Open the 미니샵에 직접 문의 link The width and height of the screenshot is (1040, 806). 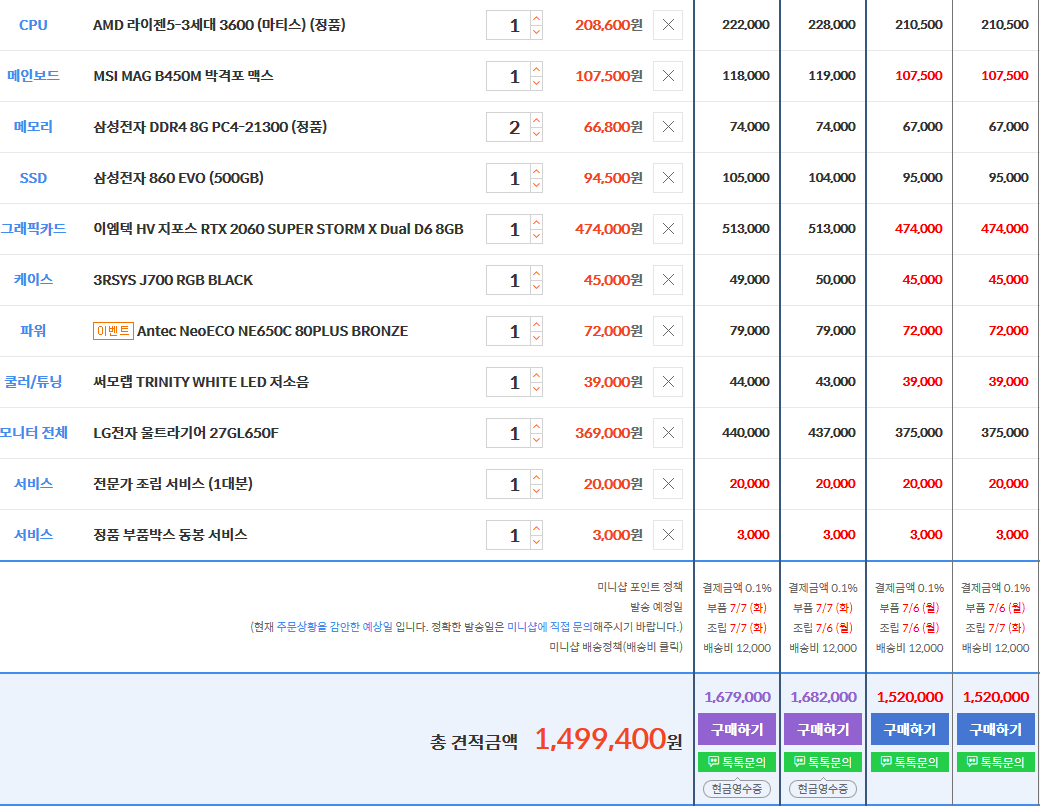pyautogui.click(x=550, y=627)
